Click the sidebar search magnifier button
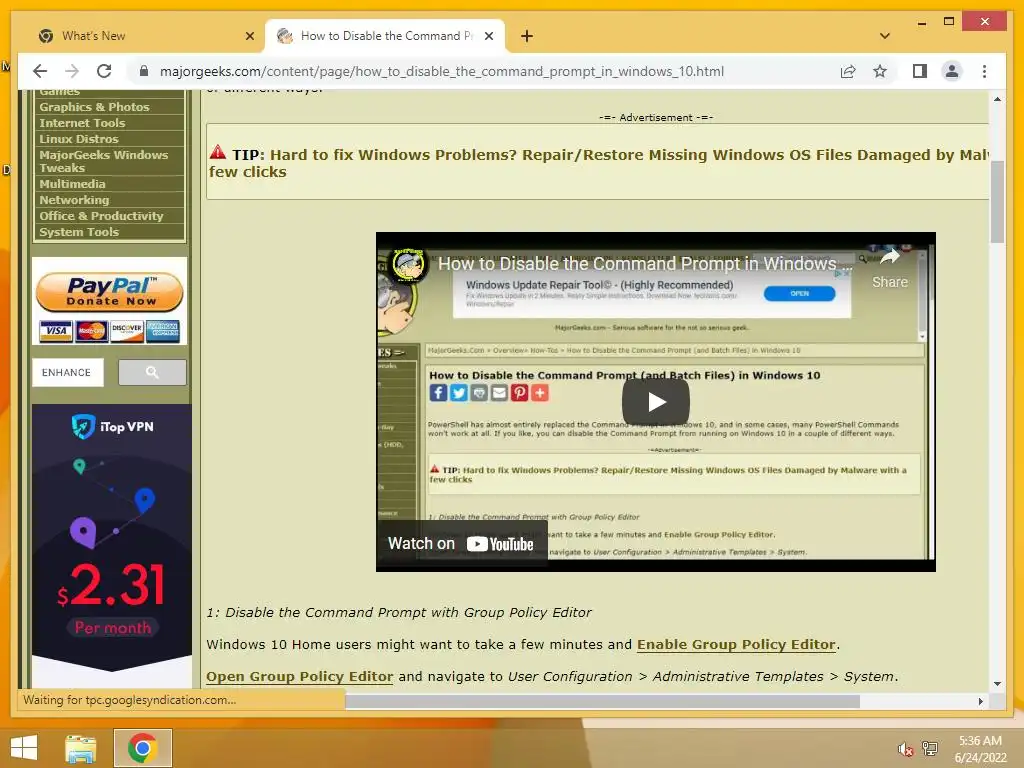This screenshot has height=768, width=1024. tap(152, 372)
